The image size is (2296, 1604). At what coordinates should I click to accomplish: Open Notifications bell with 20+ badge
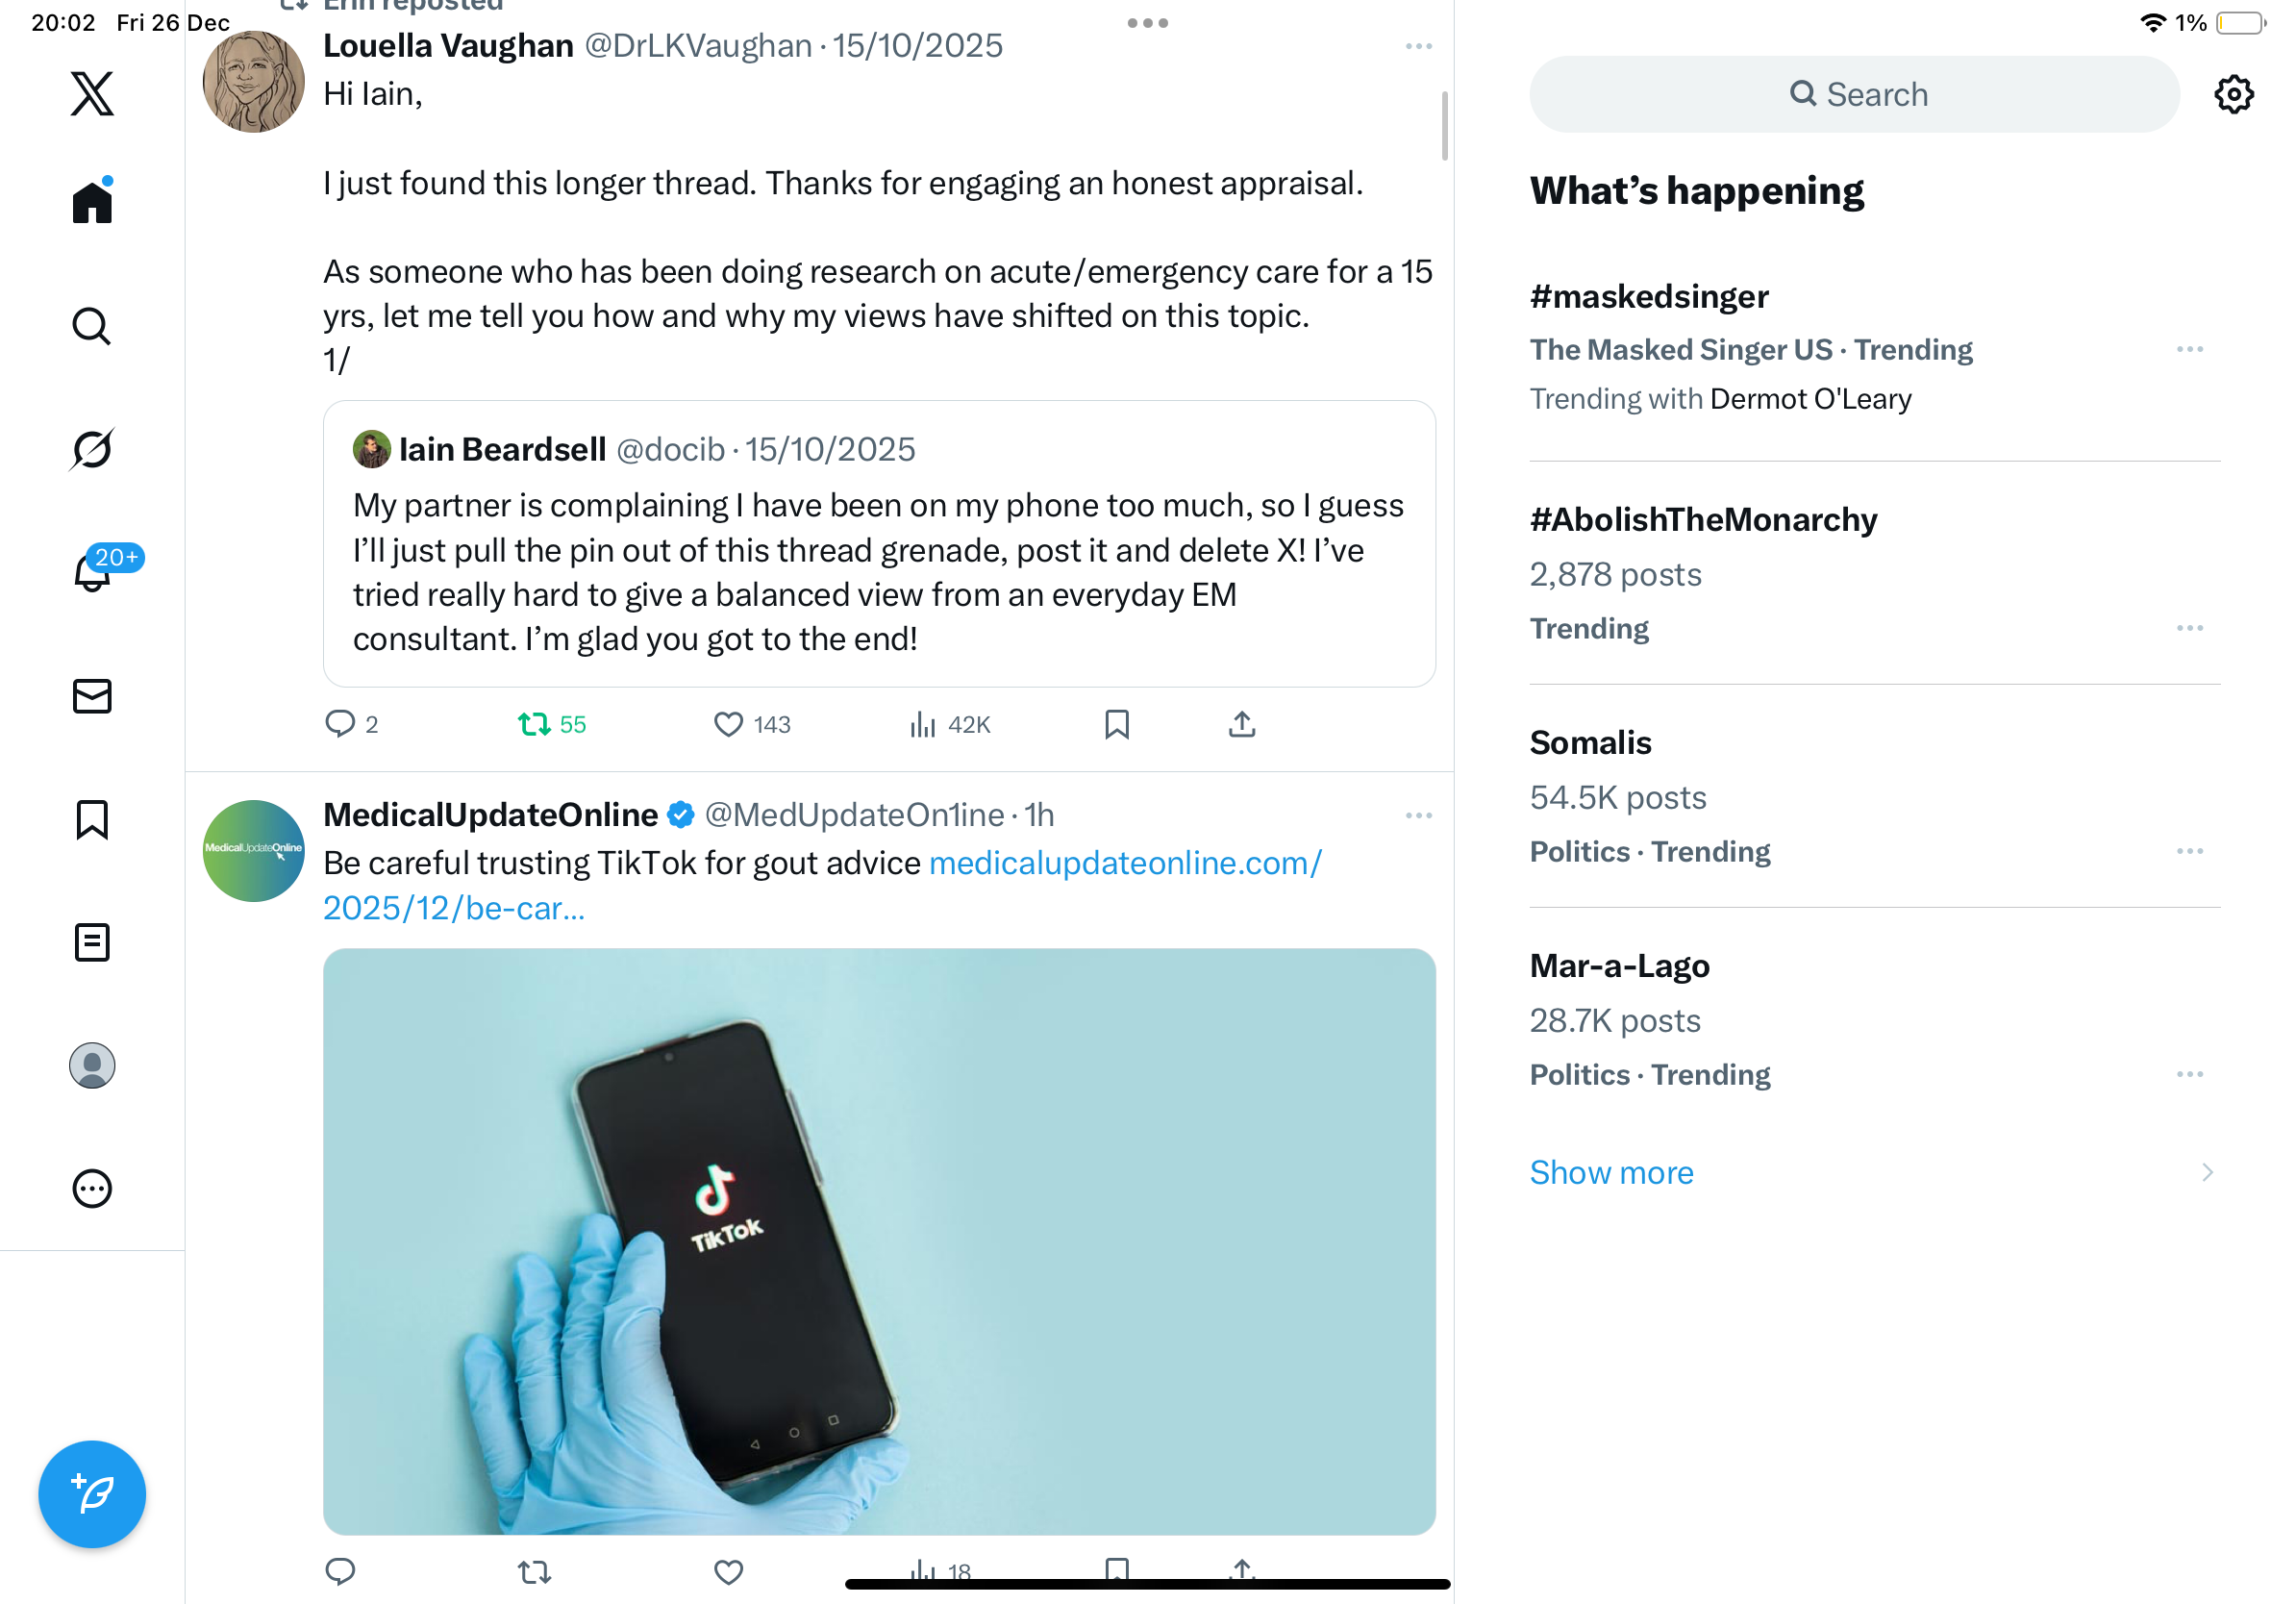click(92, 572)
